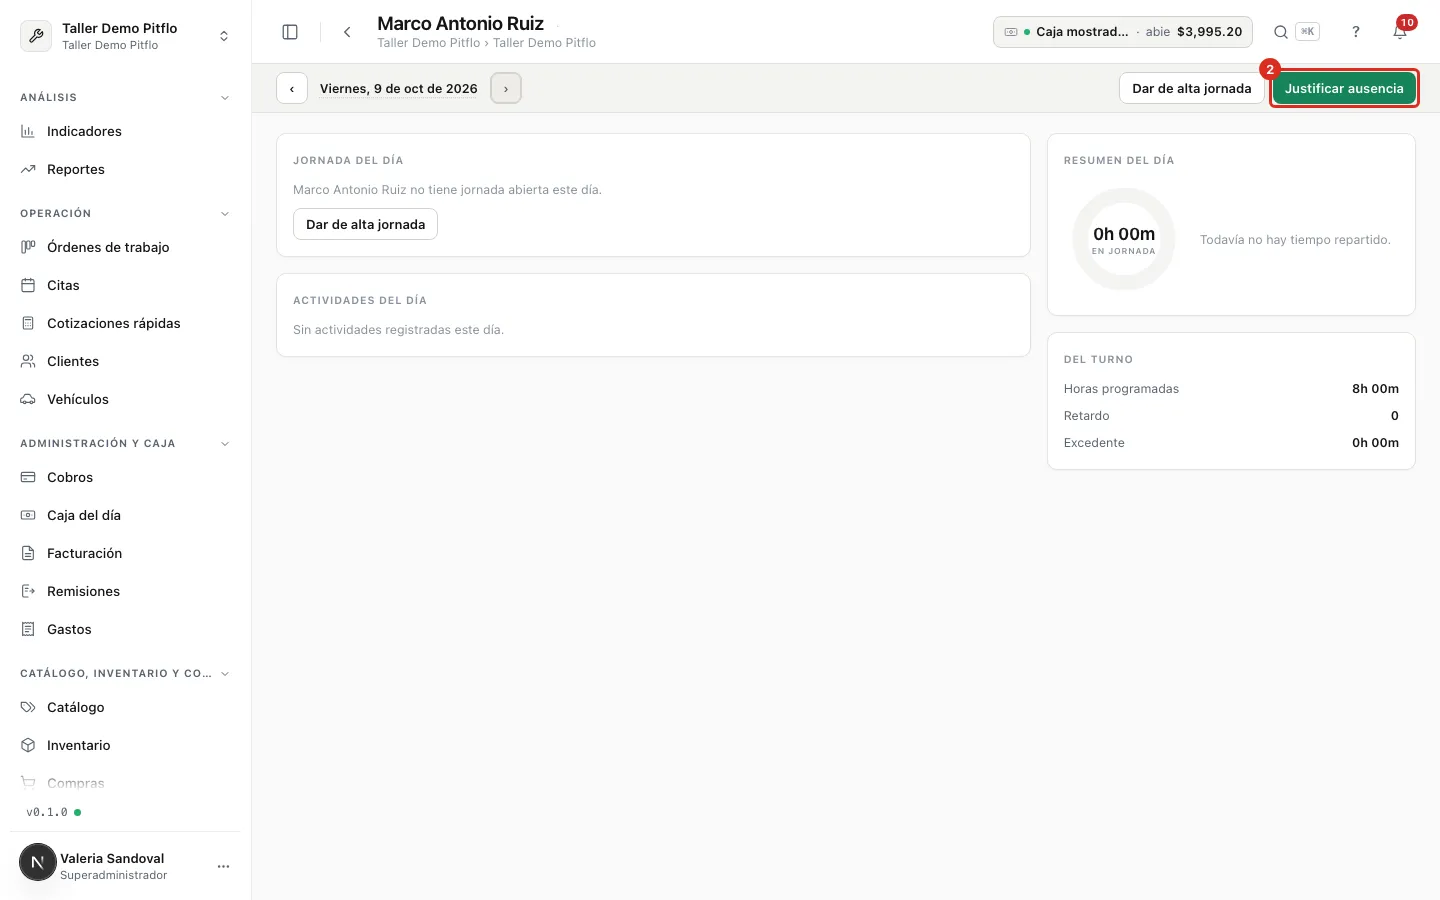1440x900 pixels.
Task: Click the 0h 00m progress ring
Action: coord(1124,240)
